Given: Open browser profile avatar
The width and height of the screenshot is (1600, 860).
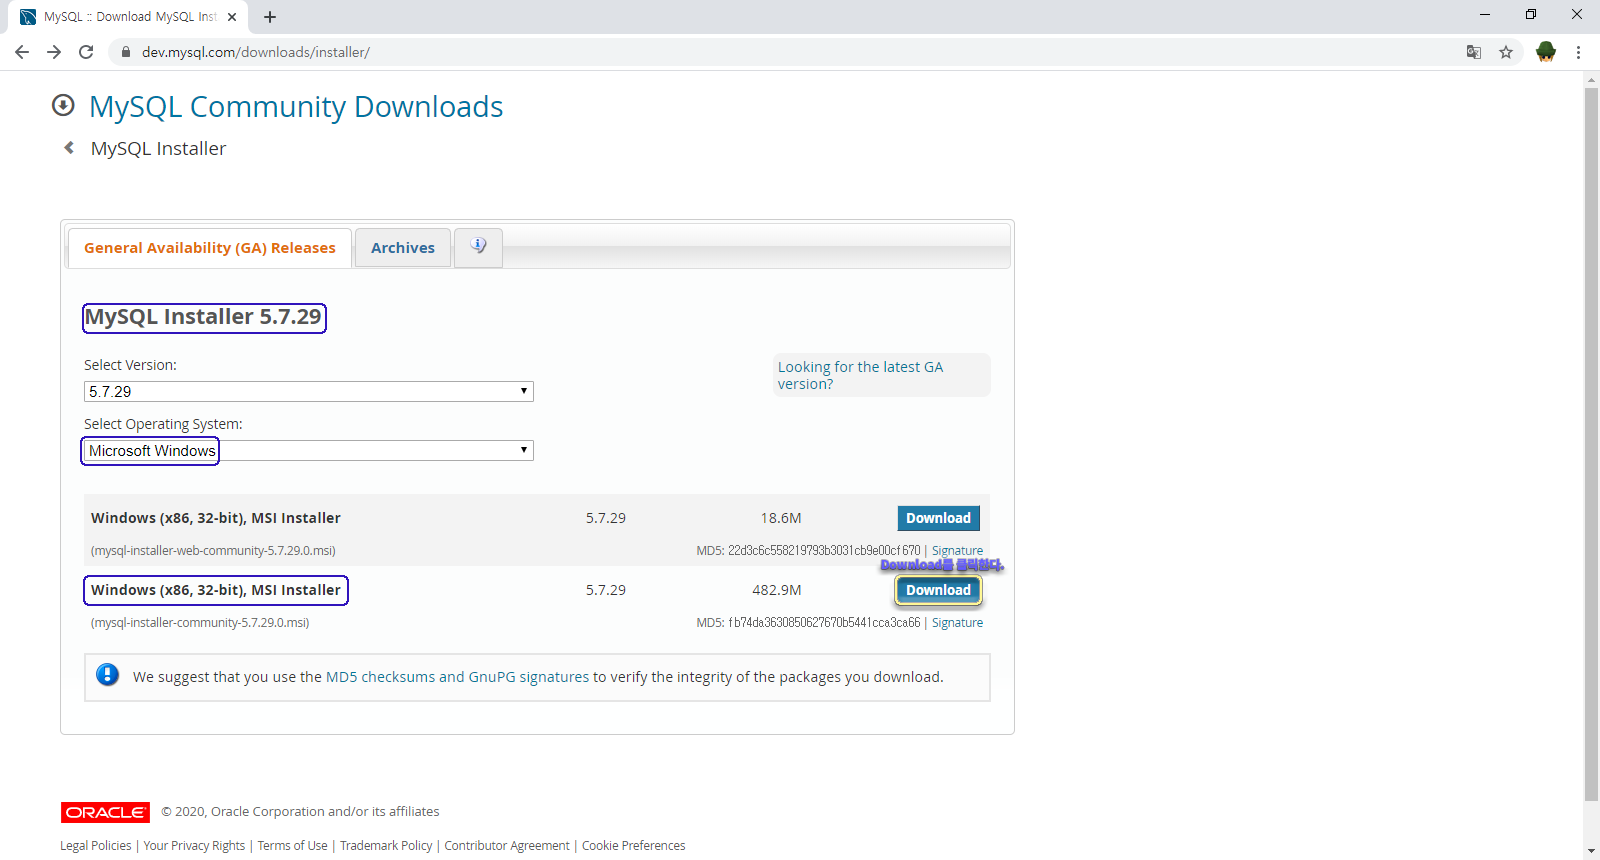Looking at the screenshot, I should coord(1546,52).
